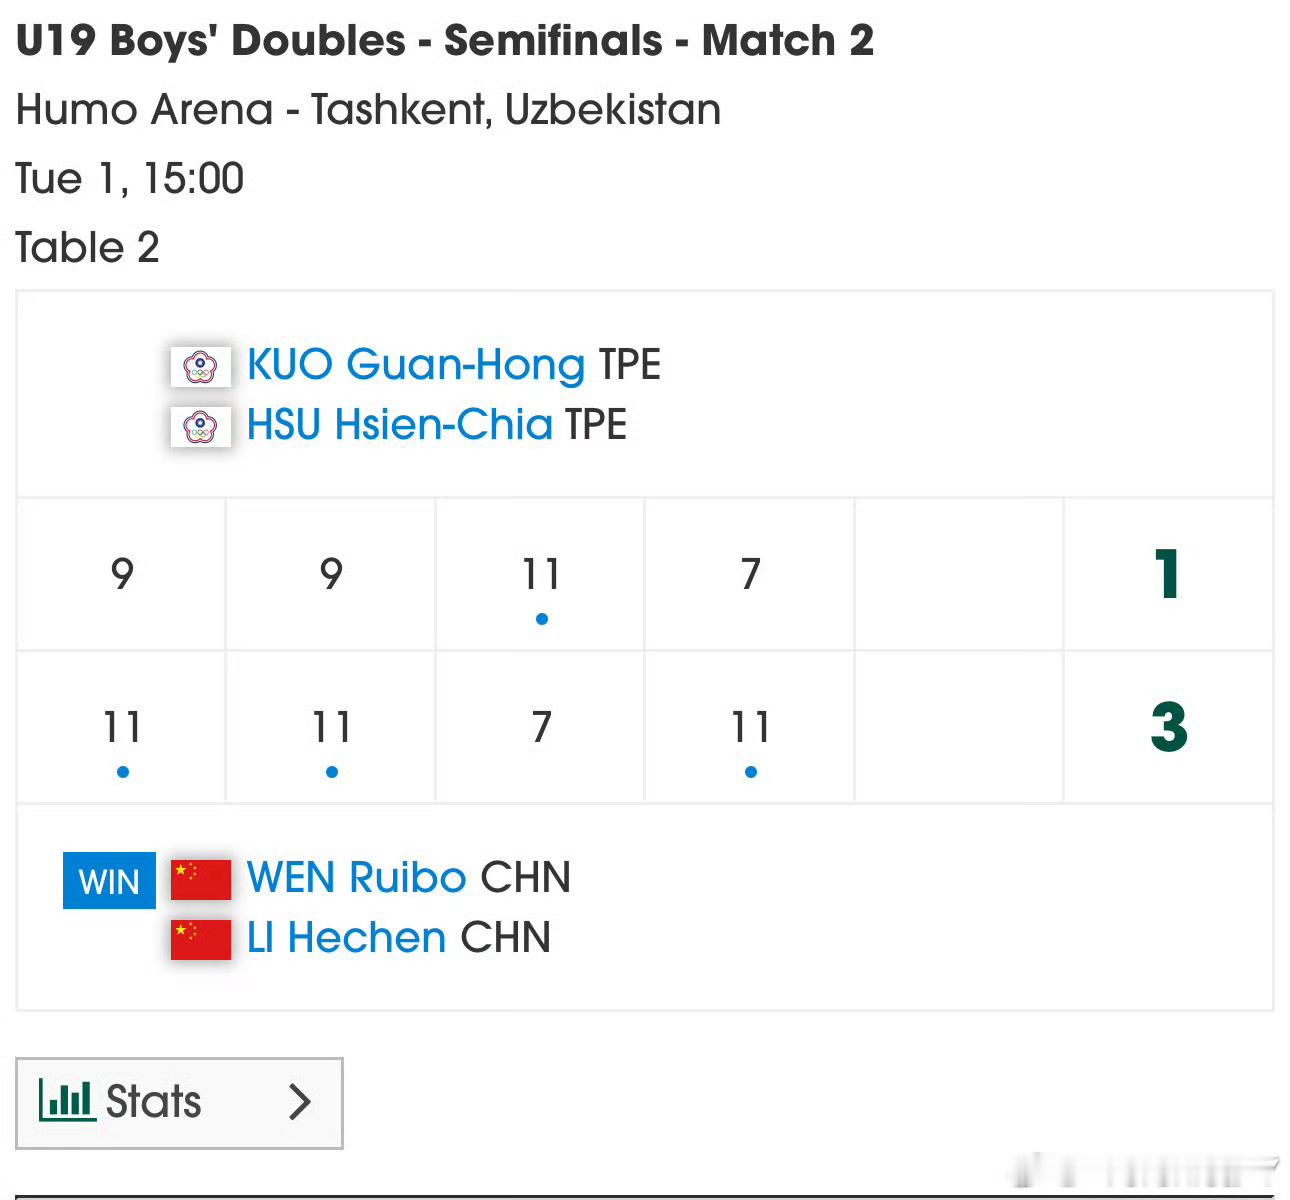This screenshot has width=1290, height=1200.
Task: Click the TPE flag beside HSU Hsien-Chia
Action: tap(201, 427)
